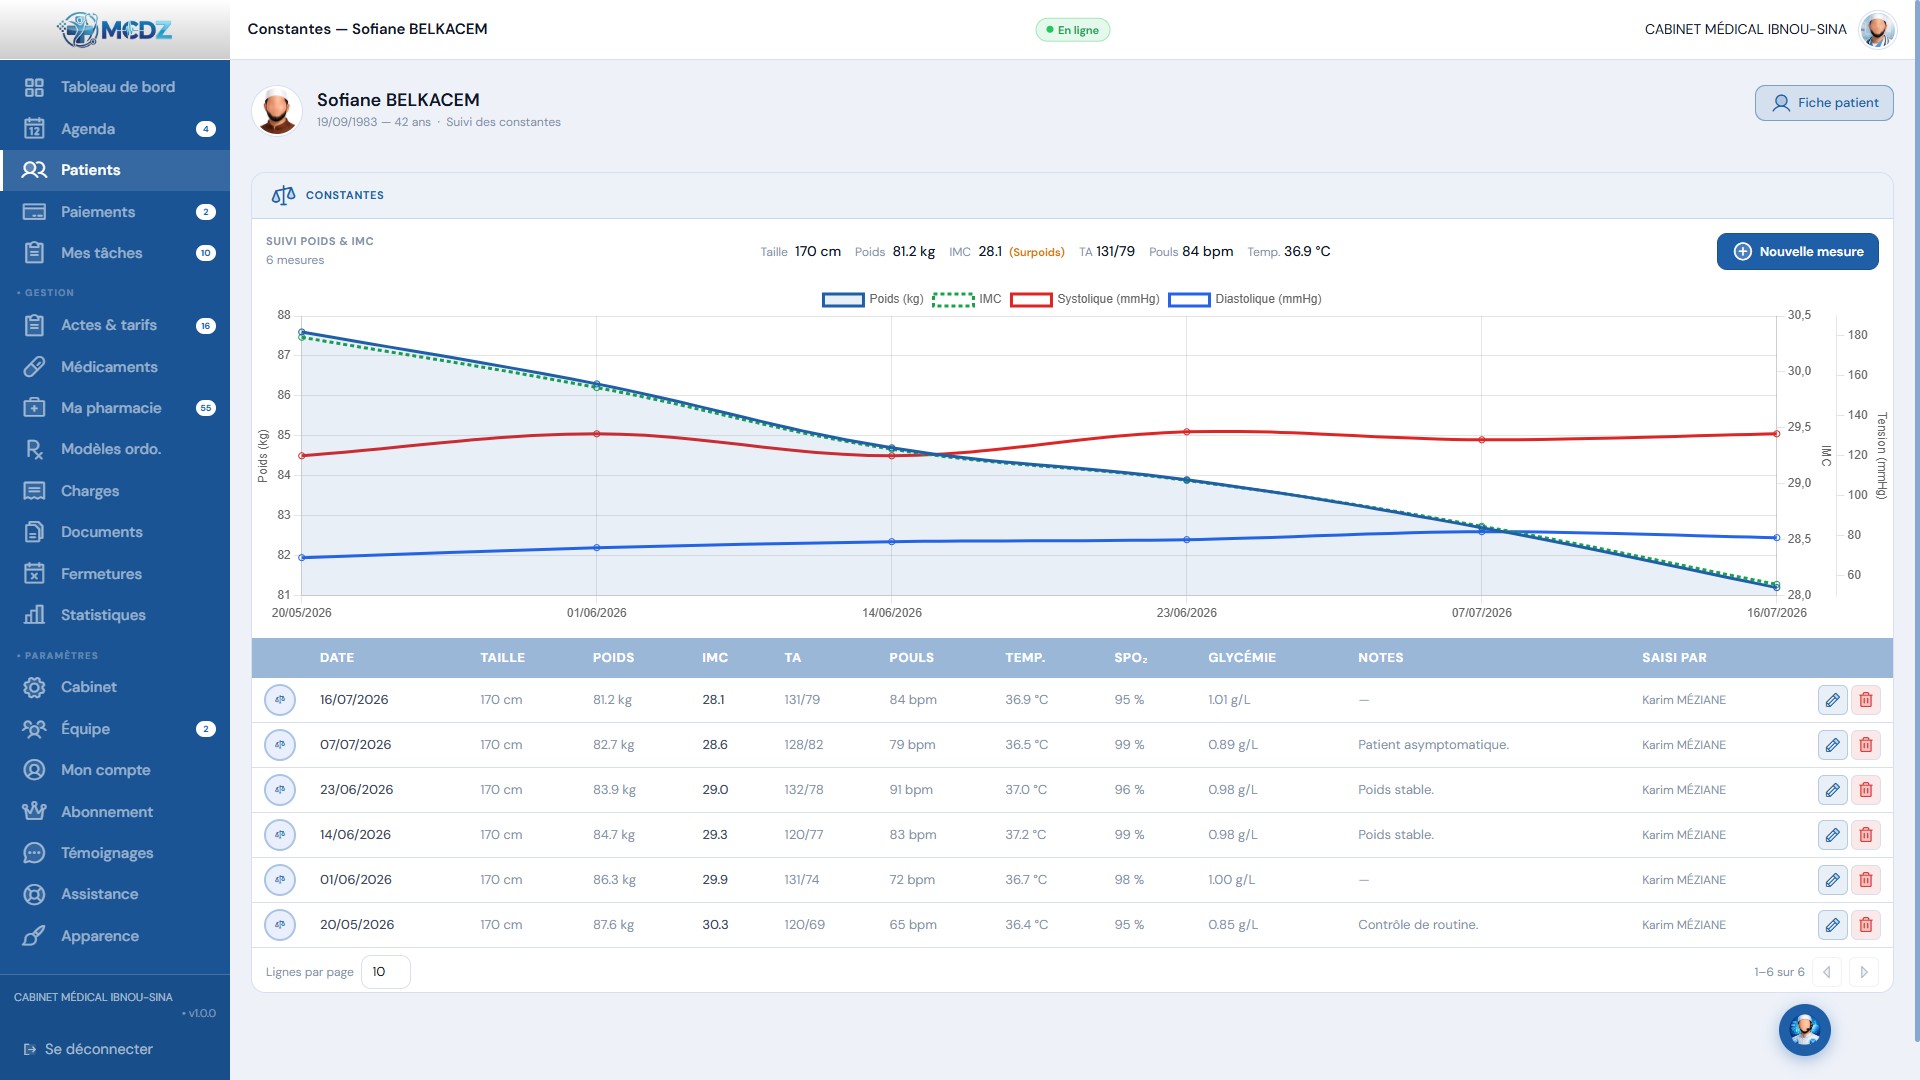Go to previous page of measurements

pos(1827,972)
